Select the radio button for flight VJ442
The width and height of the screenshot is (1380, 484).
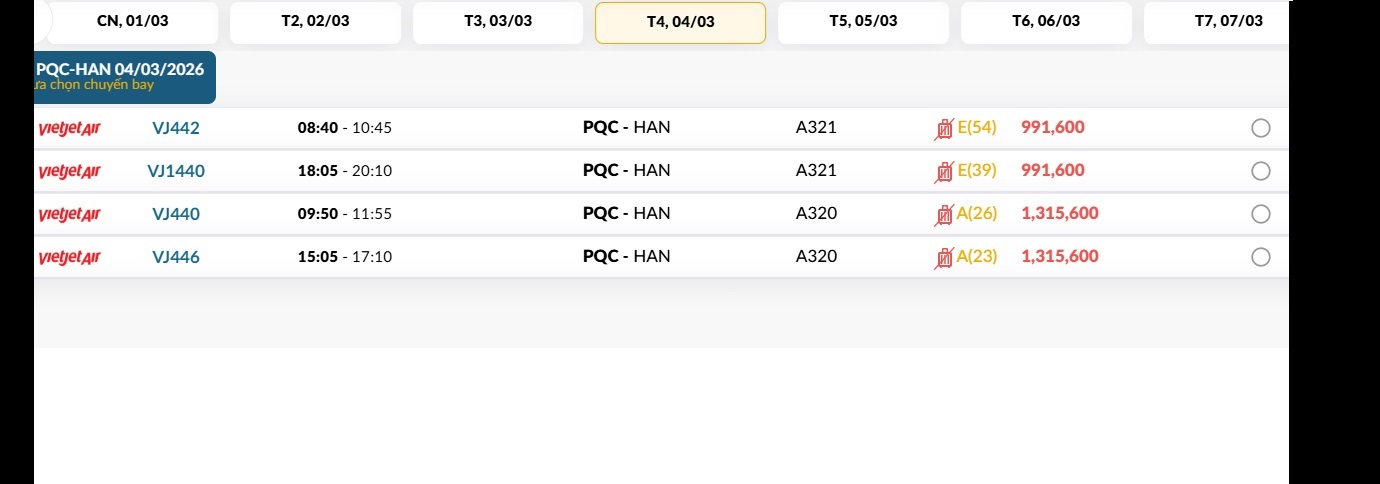pos(1261,128)
